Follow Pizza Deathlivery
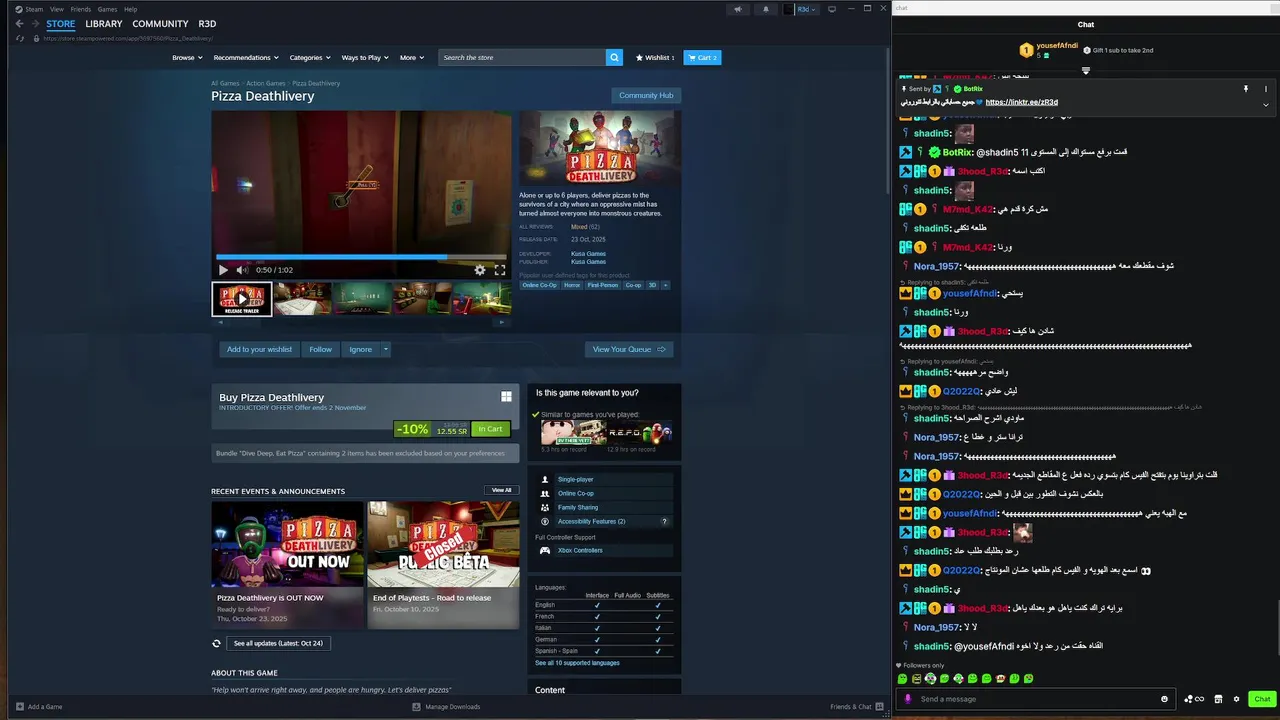This screenshot has height=720, width=1280. pyautogui.click(x=320, y=349)
